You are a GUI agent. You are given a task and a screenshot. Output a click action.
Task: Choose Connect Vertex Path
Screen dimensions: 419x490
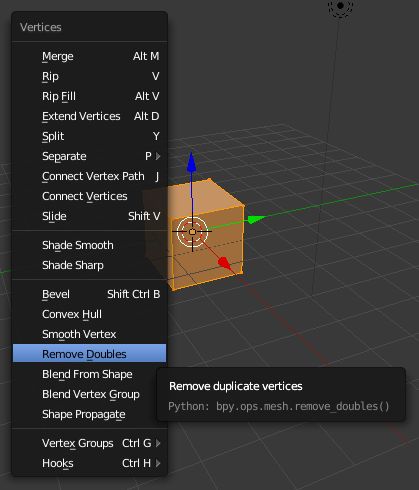pos(89,176)
